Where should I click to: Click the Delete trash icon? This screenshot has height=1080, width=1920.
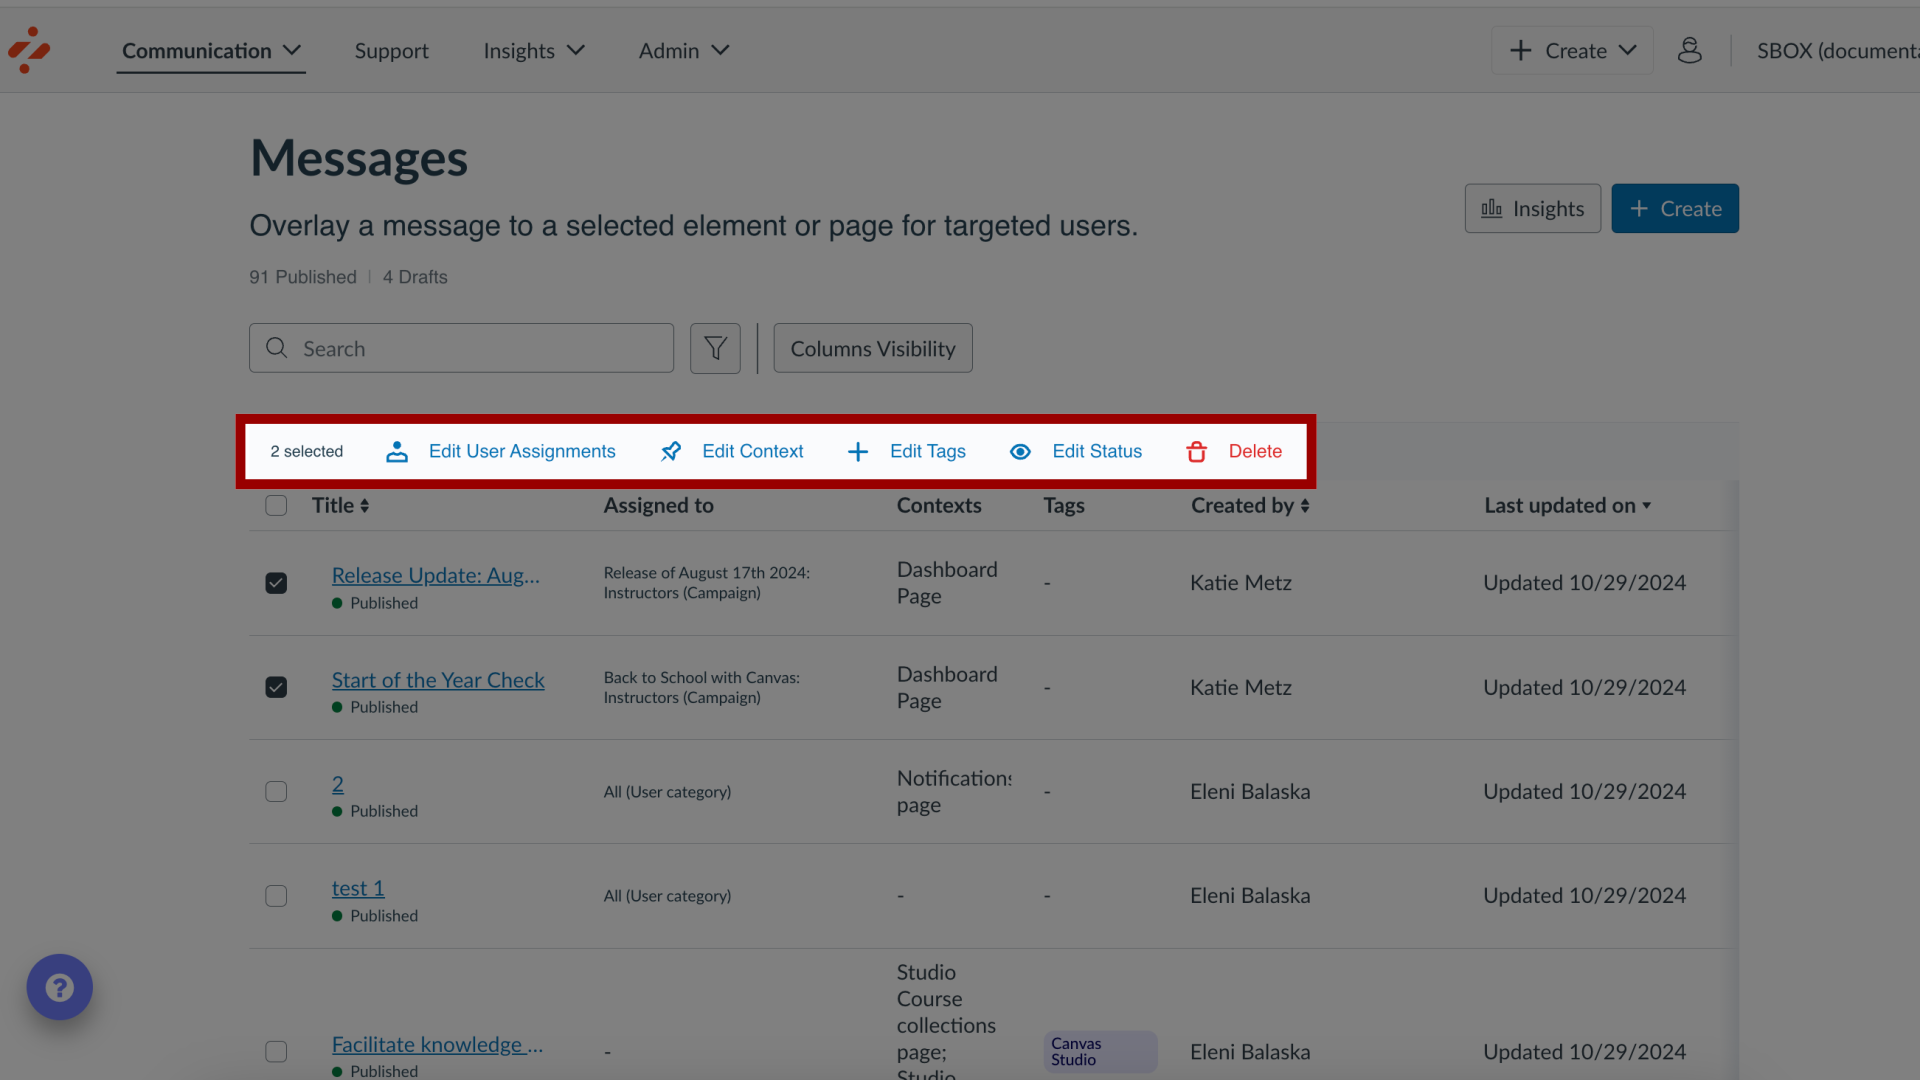[x=1197, y=451]
